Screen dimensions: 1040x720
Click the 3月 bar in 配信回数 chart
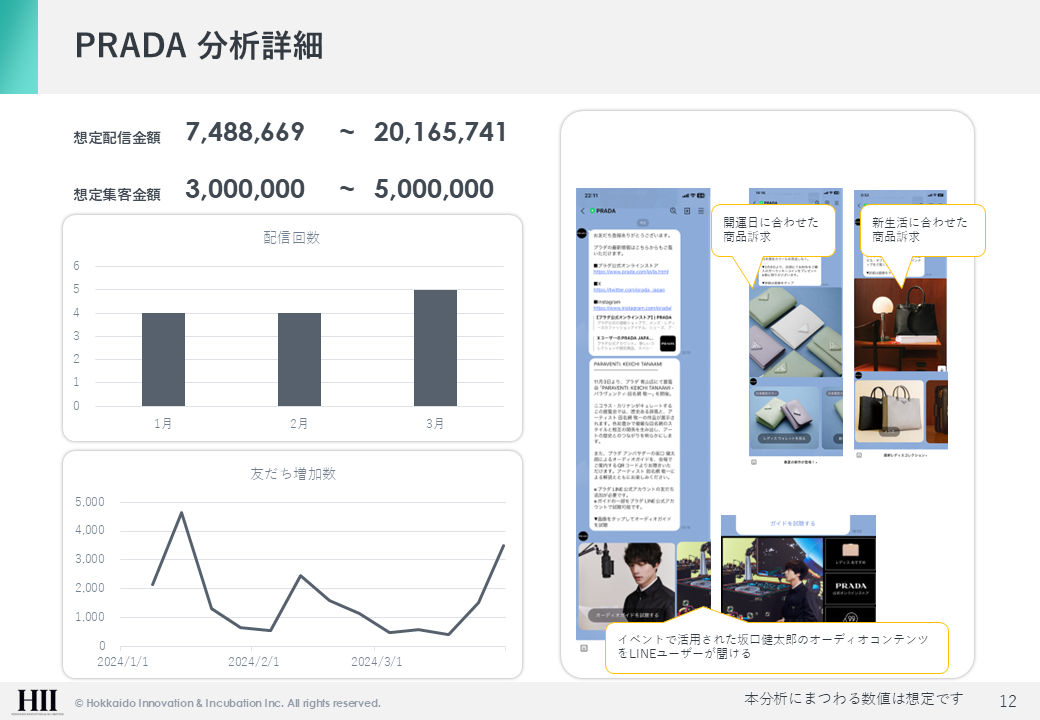coord(435,348)
